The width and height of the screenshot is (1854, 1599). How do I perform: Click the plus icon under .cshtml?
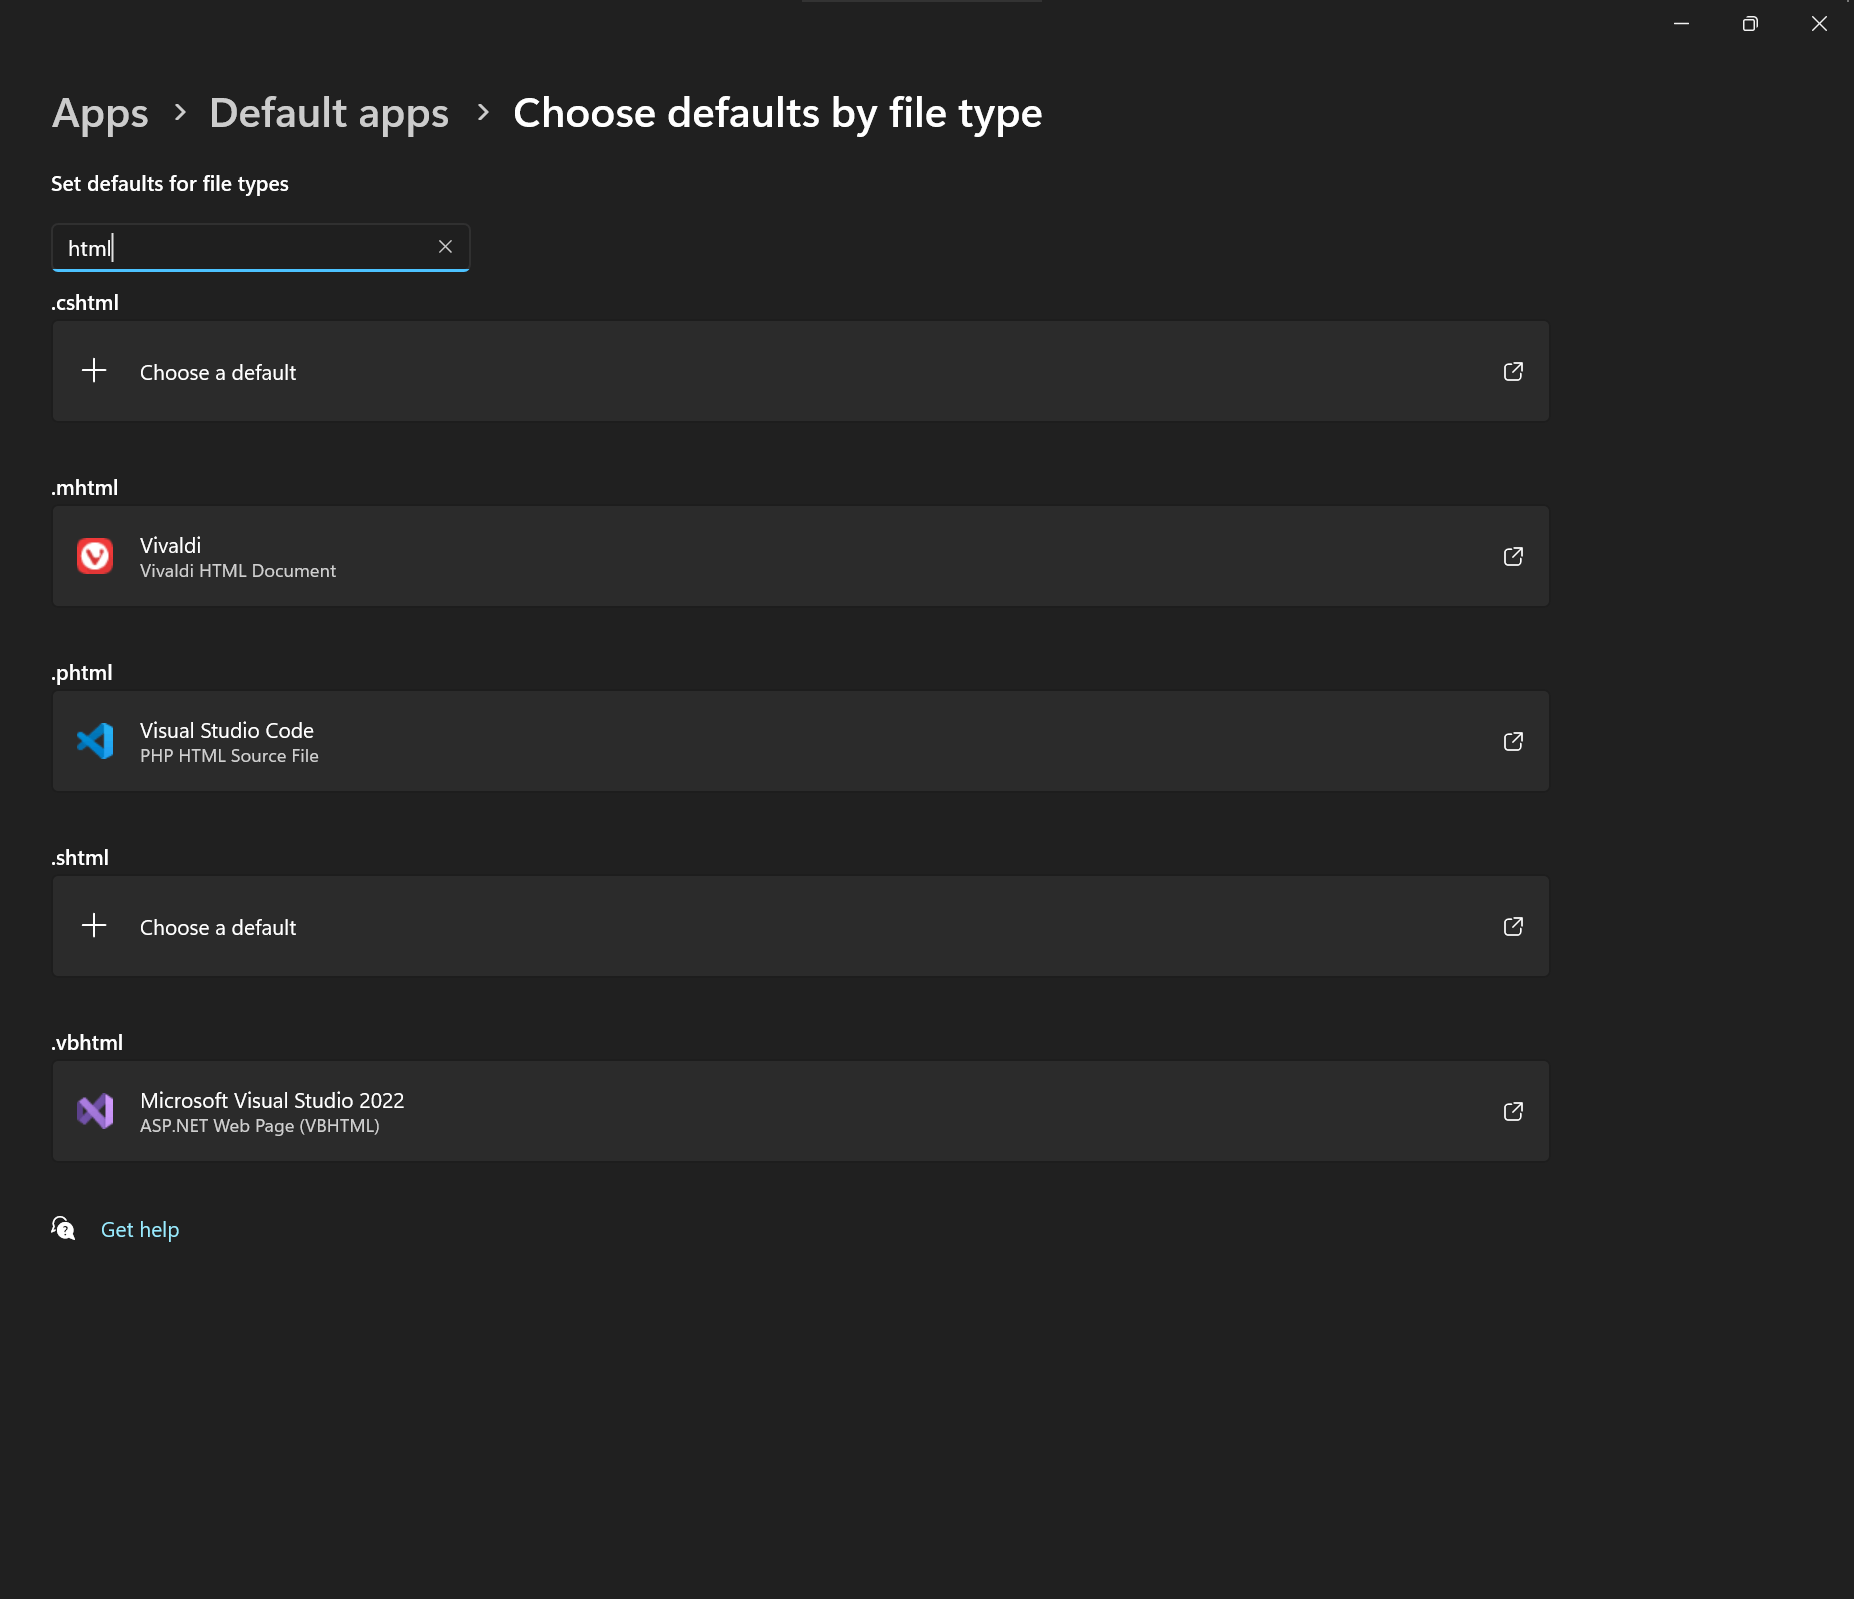pos(94,371)
